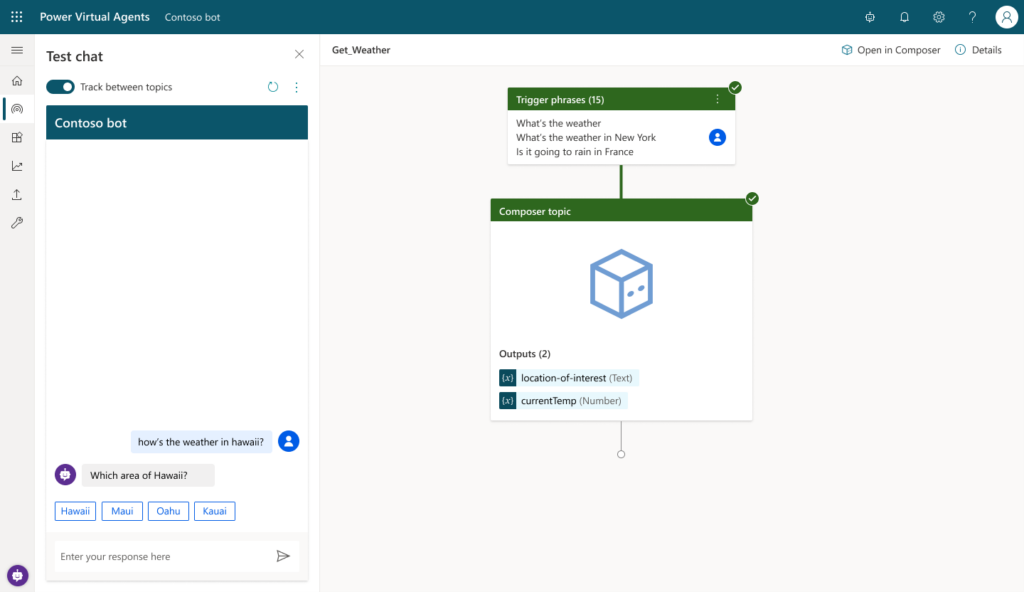The height and width of the screenshot is (592, 1024).
Task: Click the Home icon in the sidebar
Action: pos(16,79)
